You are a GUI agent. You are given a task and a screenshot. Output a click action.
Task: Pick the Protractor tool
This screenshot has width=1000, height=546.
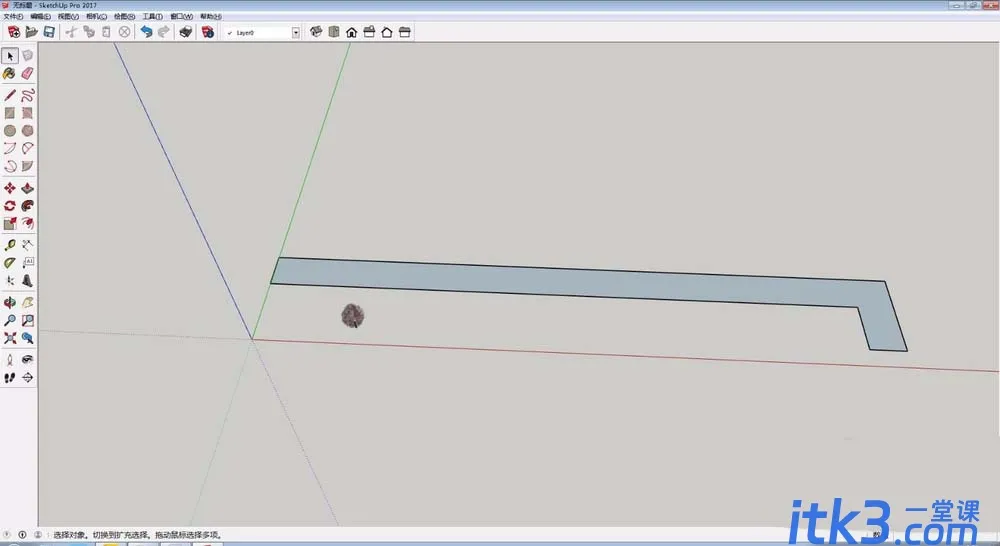10,263
